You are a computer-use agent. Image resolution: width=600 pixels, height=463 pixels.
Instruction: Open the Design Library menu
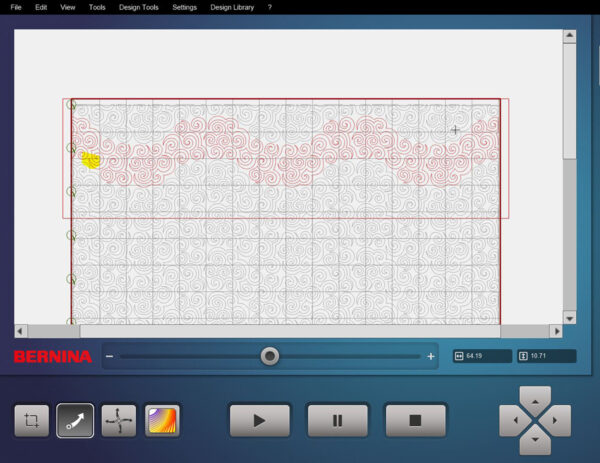click(x=232, y=7)
